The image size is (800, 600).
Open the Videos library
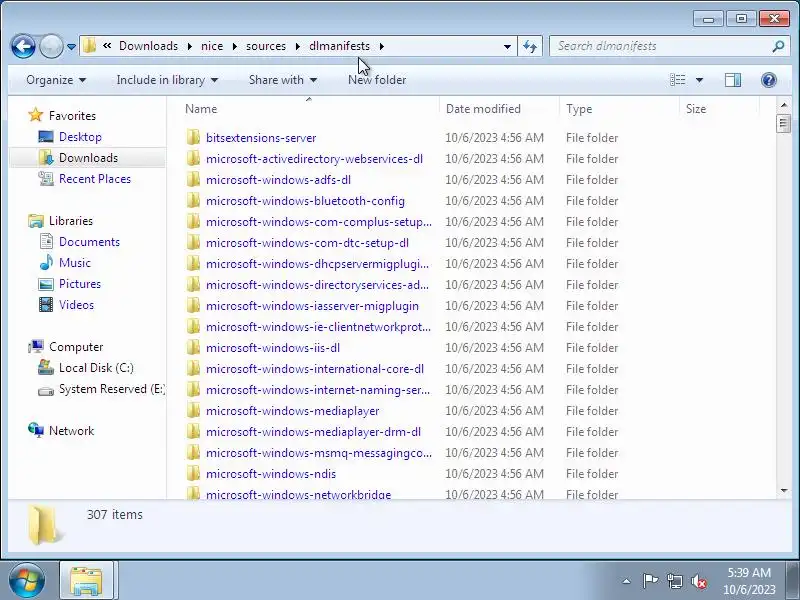click(76, 305)
